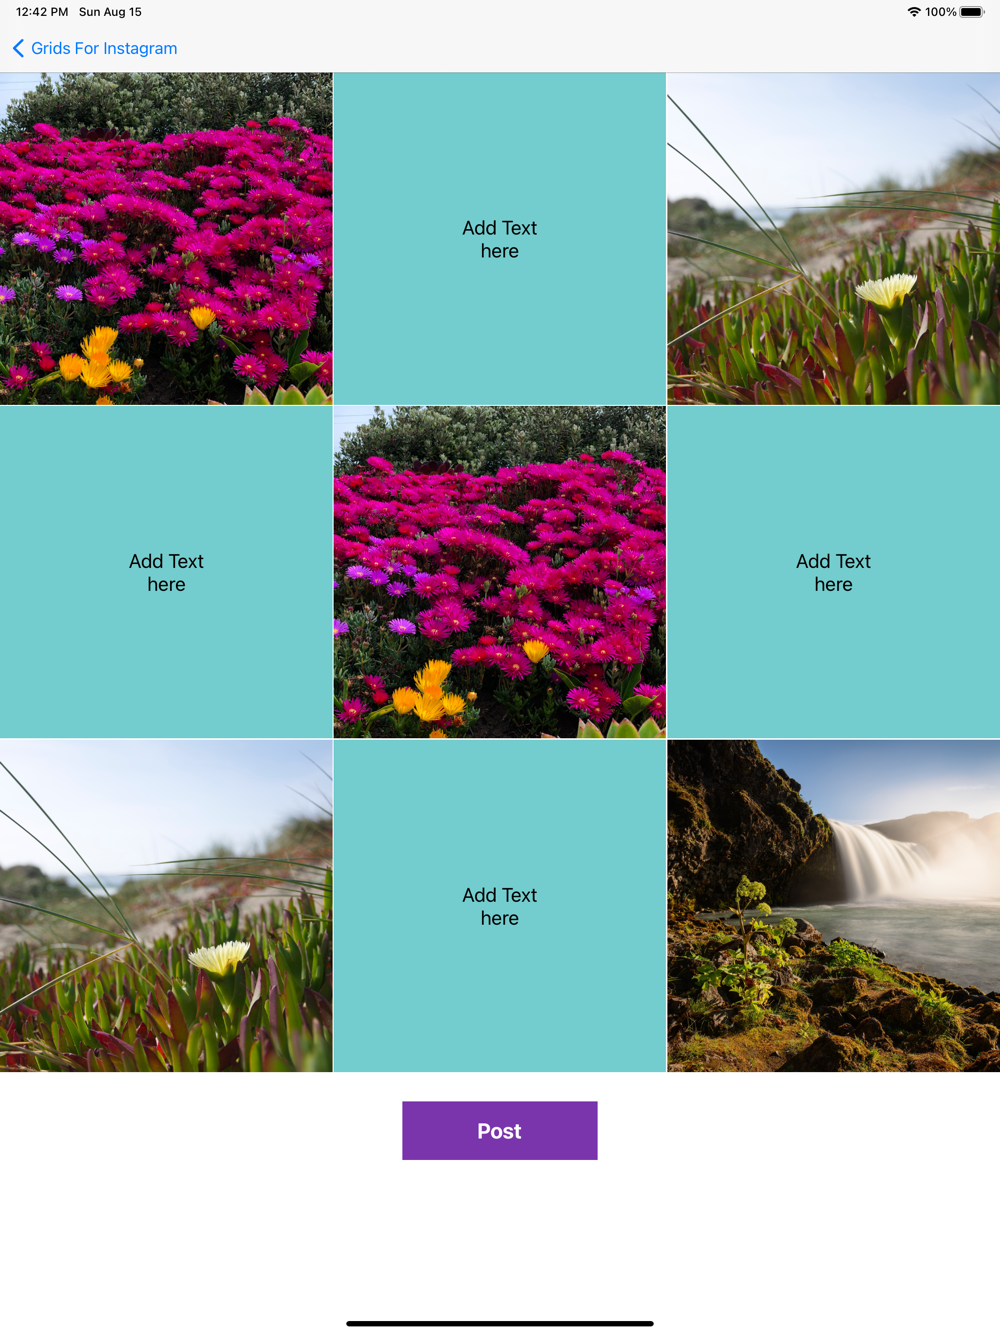Tap the home indicator bar

coord(500,1323)
